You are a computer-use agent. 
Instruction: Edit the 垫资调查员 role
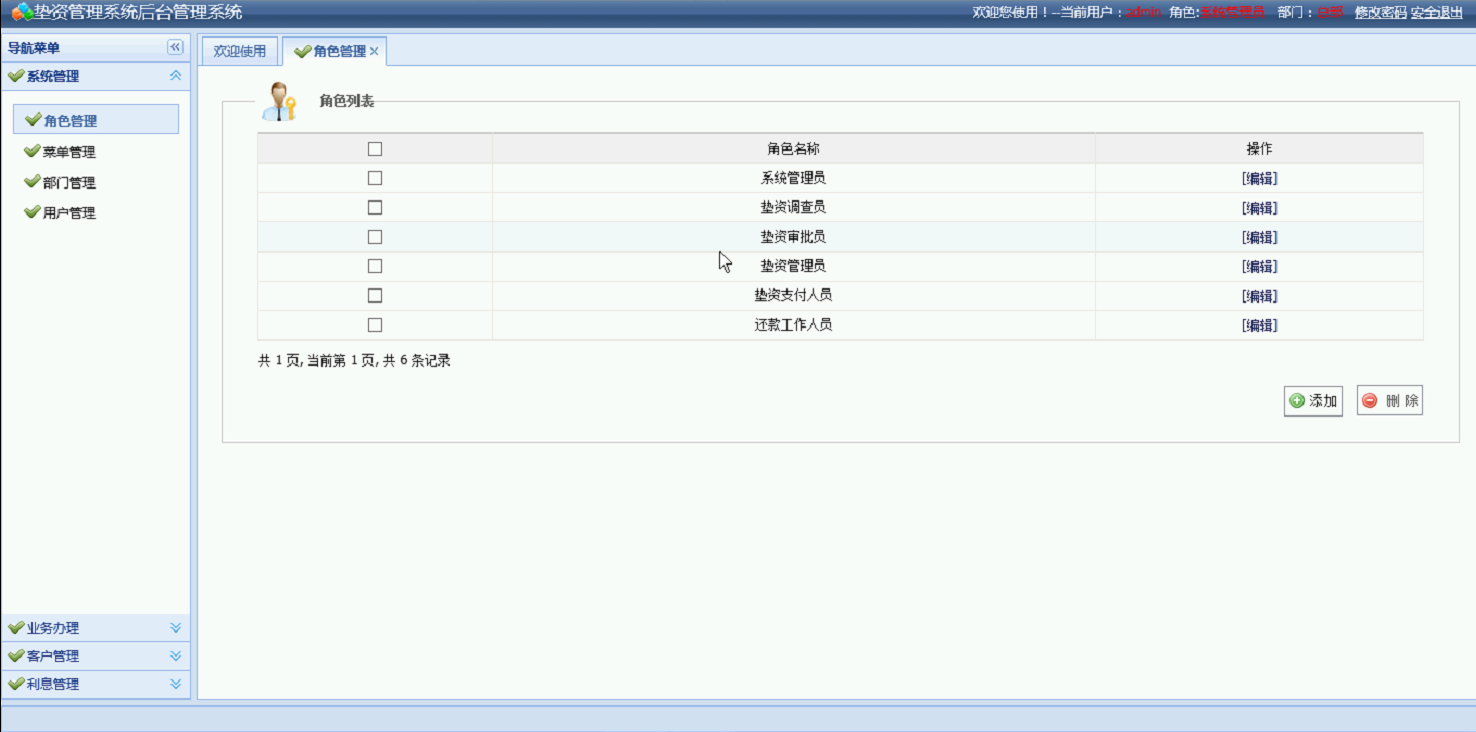coord(1259,208)
